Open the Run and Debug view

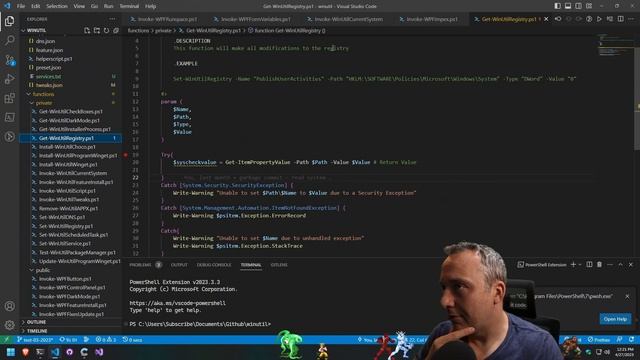9,79
